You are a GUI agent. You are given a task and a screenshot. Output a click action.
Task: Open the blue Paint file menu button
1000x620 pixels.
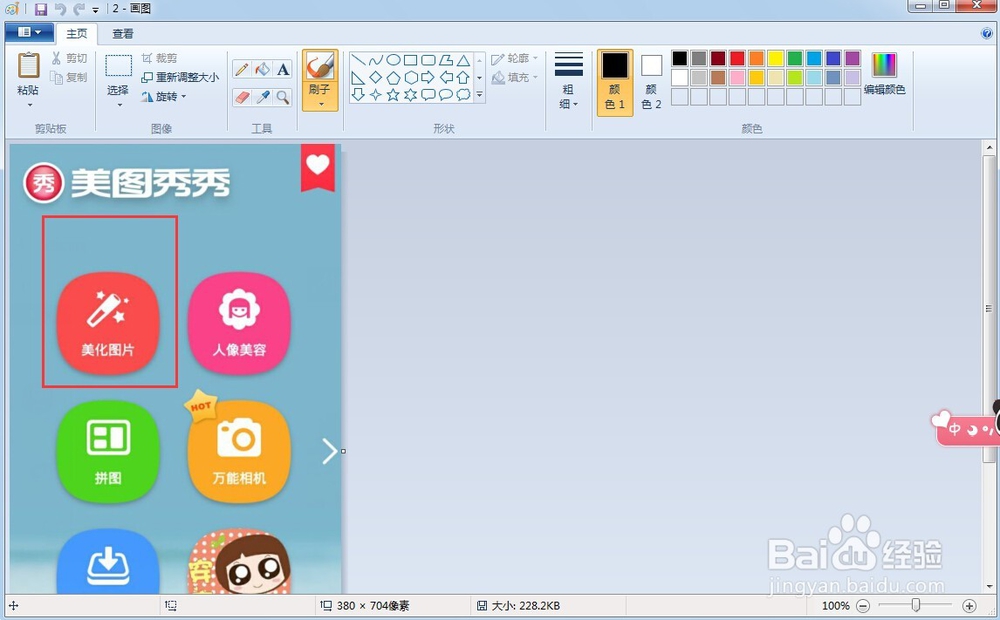click(x=29, y=32)
